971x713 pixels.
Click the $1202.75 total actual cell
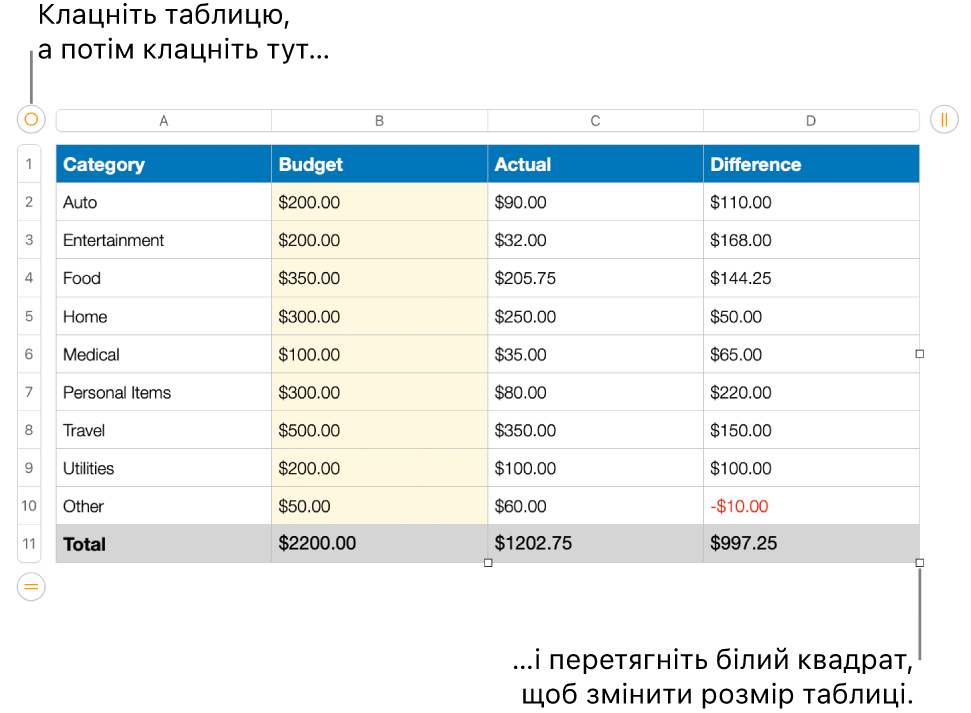tap(595, 543)
